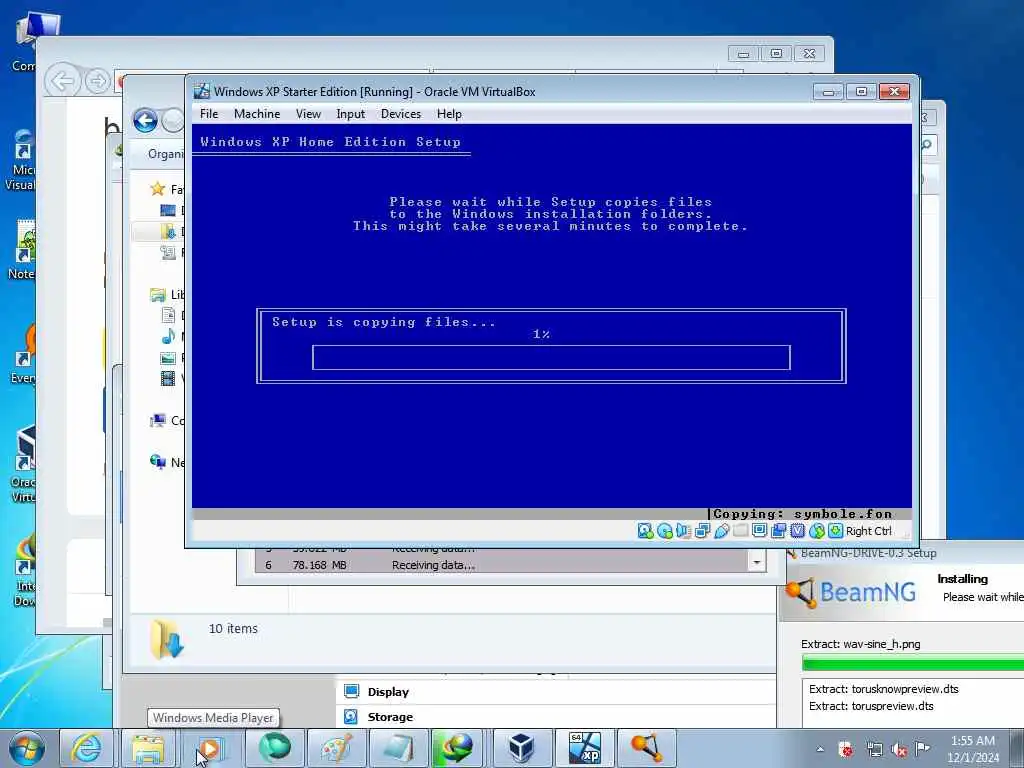This screenshot has width=1024, height=768.
Task: Click the green sphere taskbar icon
Action: tap(274, 748)
